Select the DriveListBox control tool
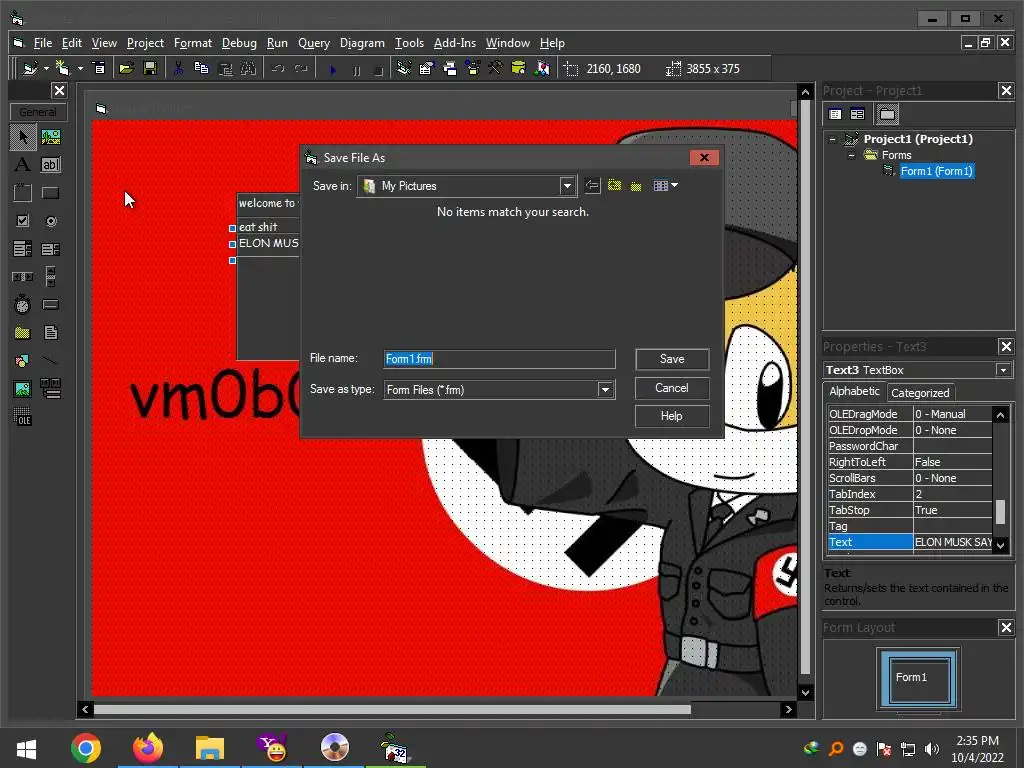This screenshot has width=1024, height=768. coord(50,305)
